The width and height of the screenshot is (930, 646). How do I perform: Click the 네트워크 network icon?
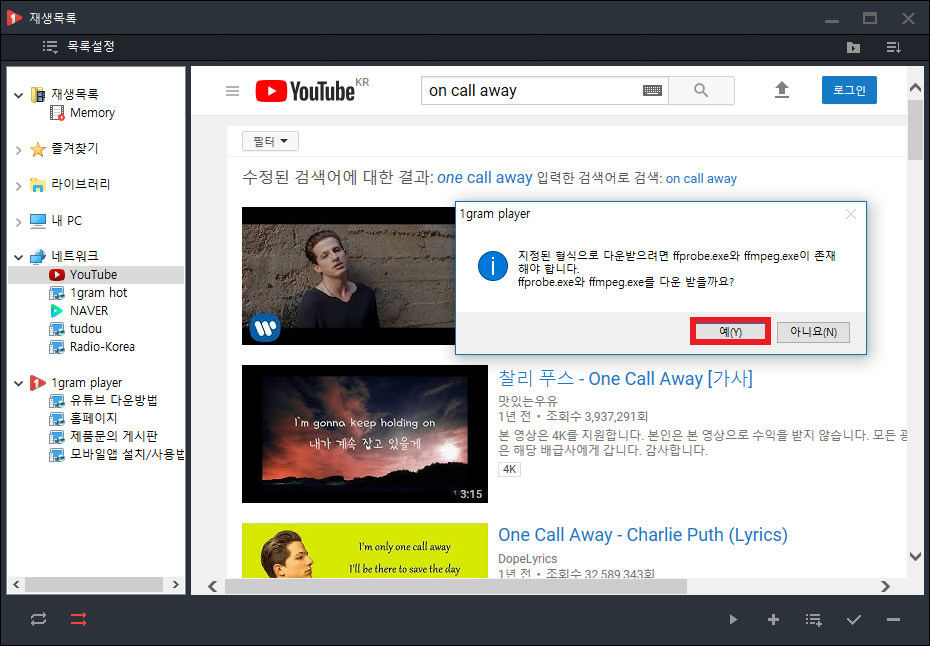tap(37, 256)
